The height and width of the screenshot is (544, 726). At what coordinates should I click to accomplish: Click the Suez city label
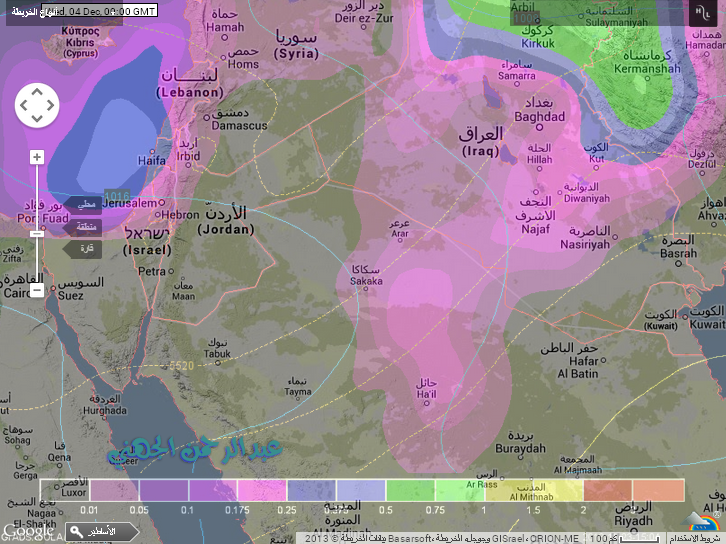point(71,295)
